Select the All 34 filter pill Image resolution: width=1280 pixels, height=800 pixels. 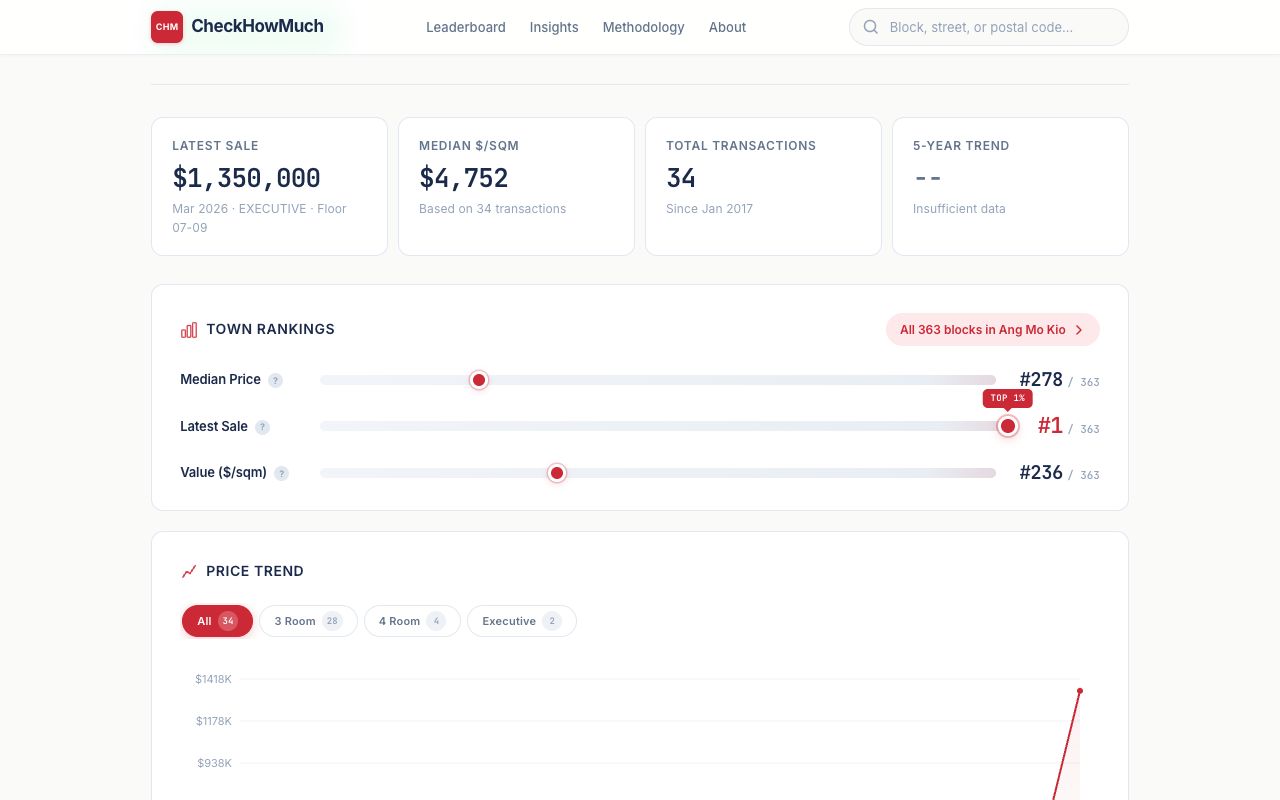coord(217,621)
